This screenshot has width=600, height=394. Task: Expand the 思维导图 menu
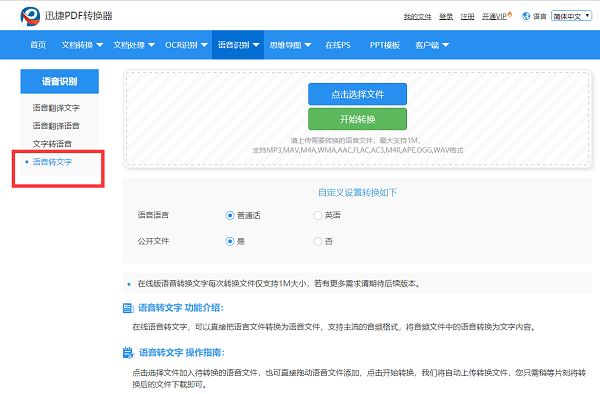coord(290,45)
